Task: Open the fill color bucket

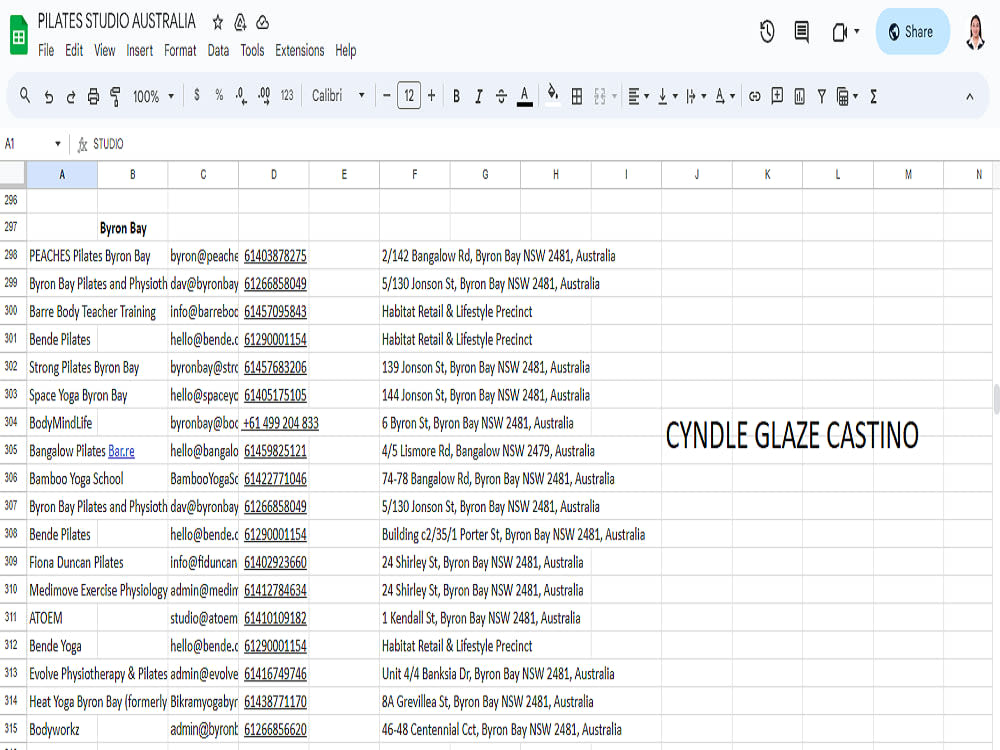Action: tap(553, 96)
